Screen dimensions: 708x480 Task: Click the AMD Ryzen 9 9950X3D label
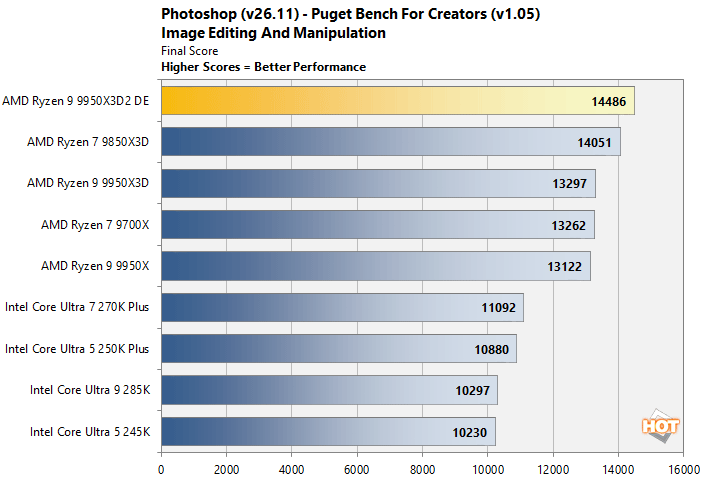click(88, 183)
